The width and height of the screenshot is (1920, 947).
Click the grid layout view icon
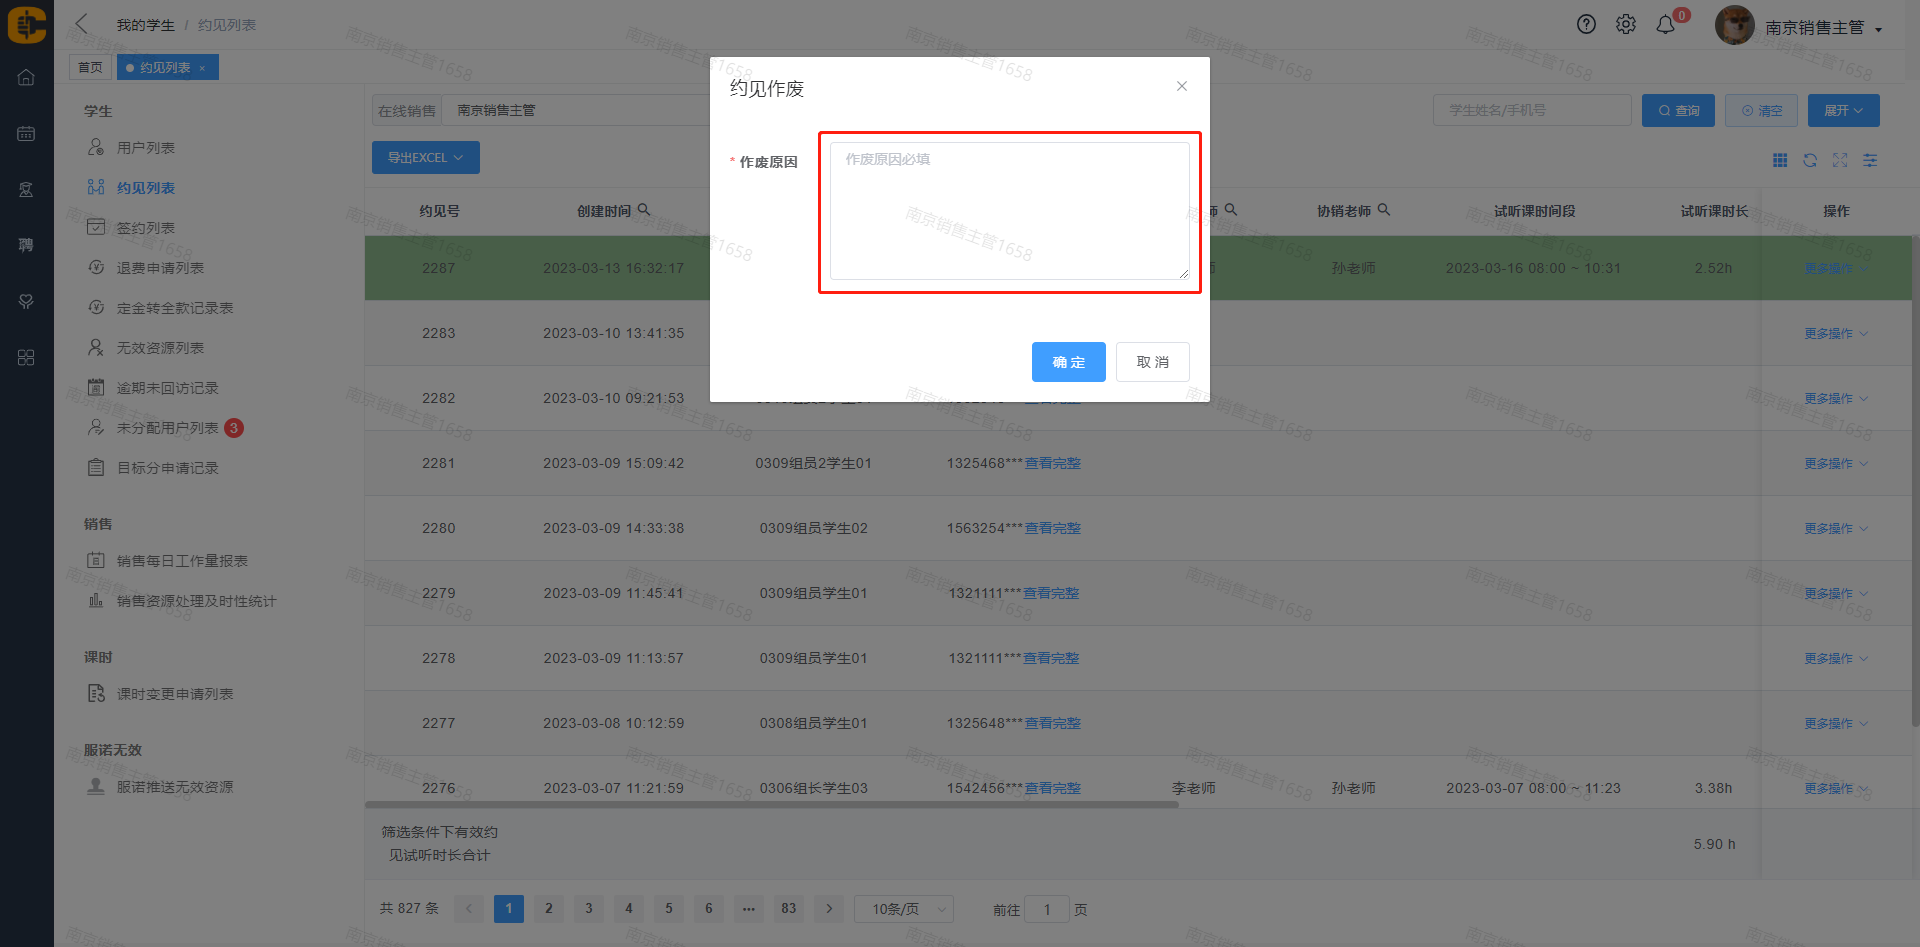pos(1780,160)
